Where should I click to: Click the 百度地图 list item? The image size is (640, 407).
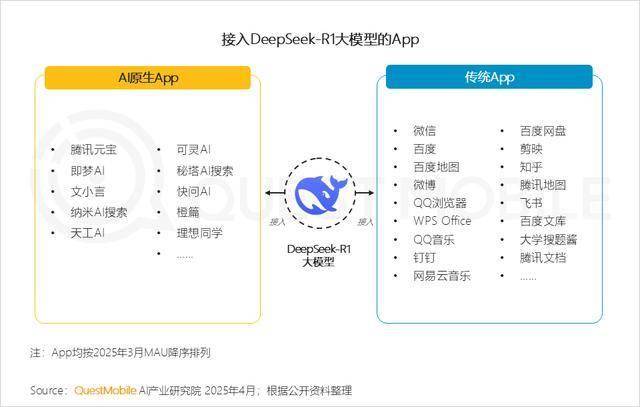[x=436, y=167]
